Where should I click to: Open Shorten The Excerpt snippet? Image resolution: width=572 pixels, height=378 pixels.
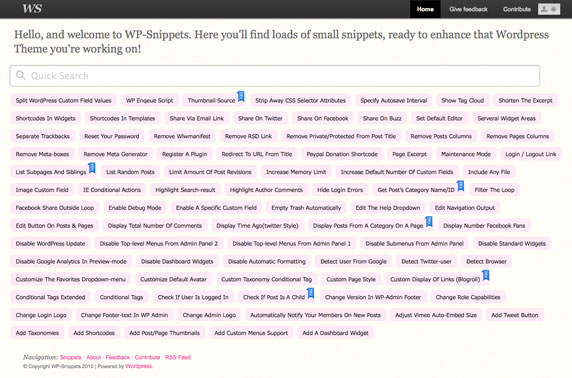point(525,100)
